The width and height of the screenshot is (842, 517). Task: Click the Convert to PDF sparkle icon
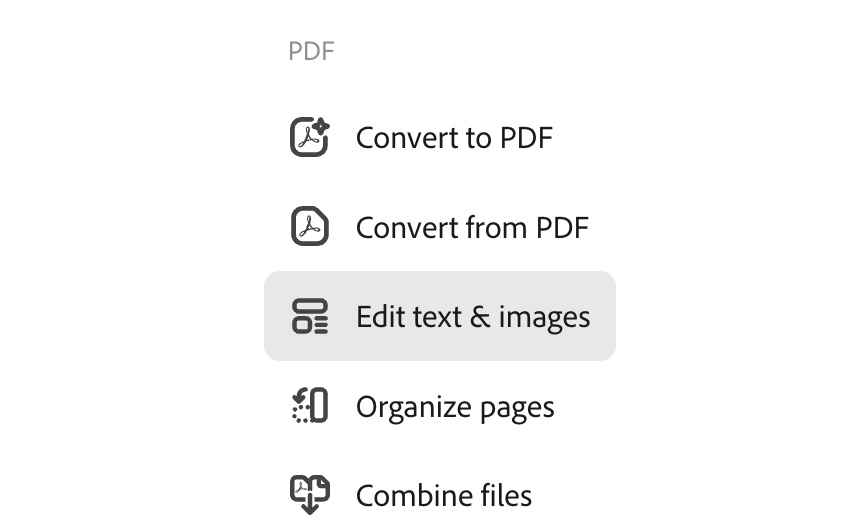310,137
